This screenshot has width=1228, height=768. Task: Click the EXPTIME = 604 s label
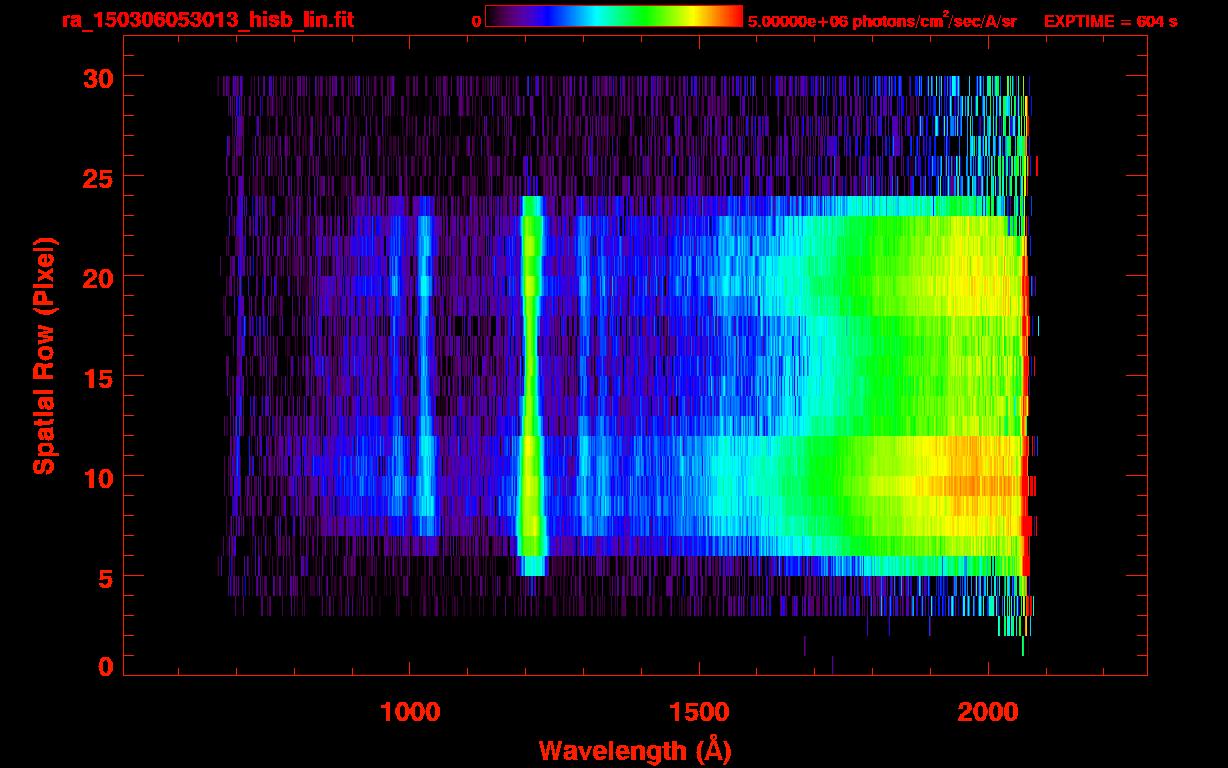tap(1110, 21)
